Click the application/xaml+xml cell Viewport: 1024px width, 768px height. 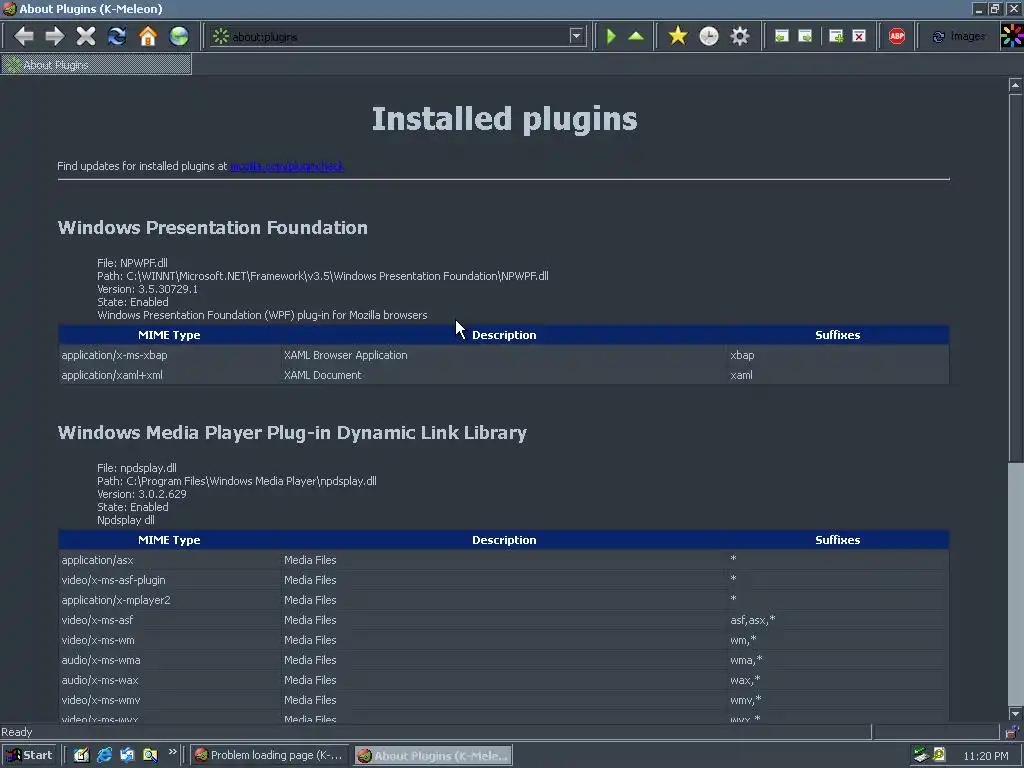pos(170,375)
